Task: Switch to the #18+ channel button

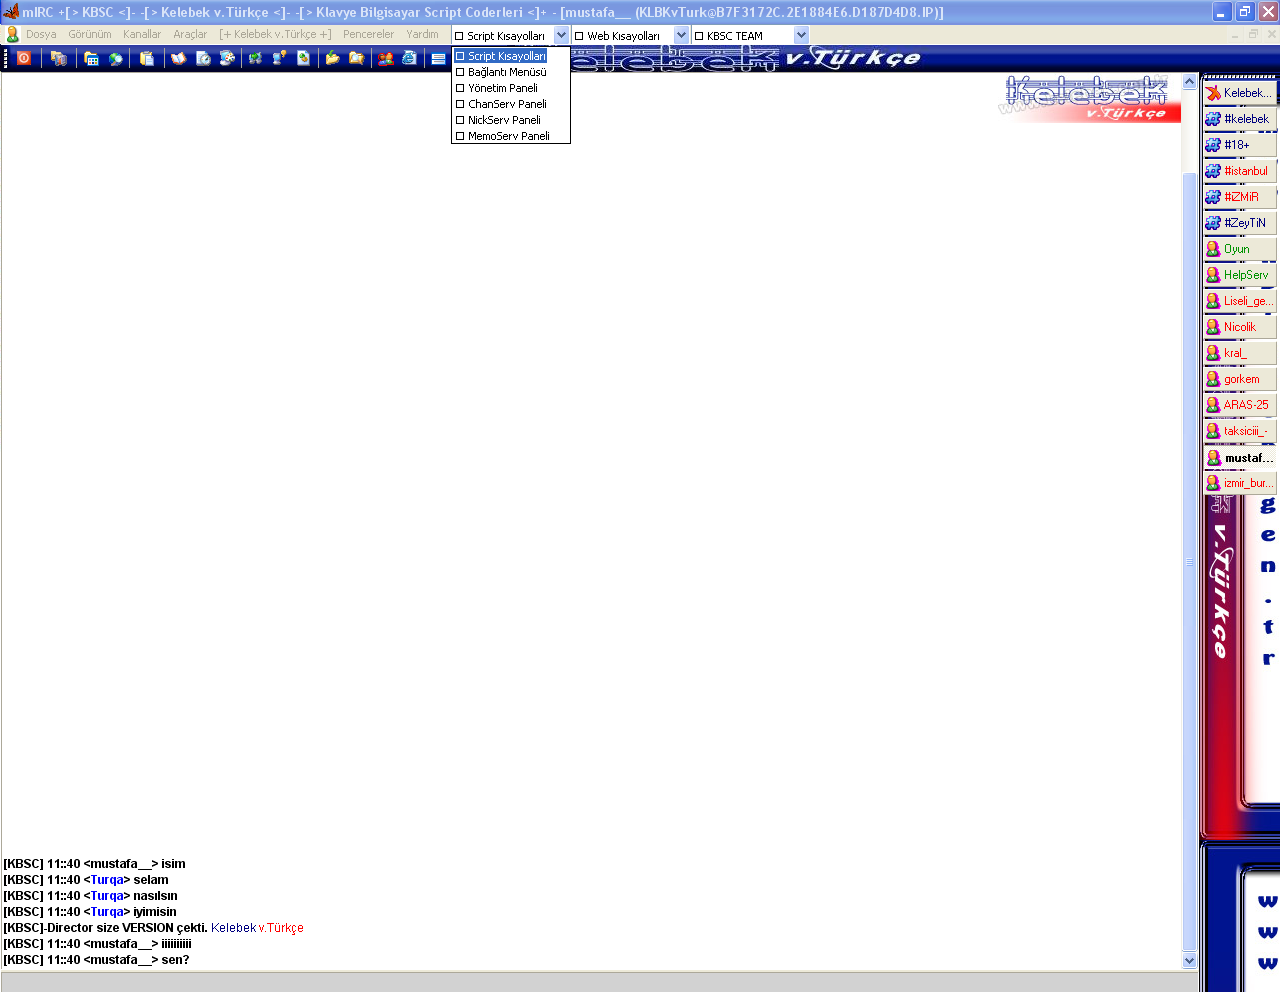Action: [x=1240, y=145]
